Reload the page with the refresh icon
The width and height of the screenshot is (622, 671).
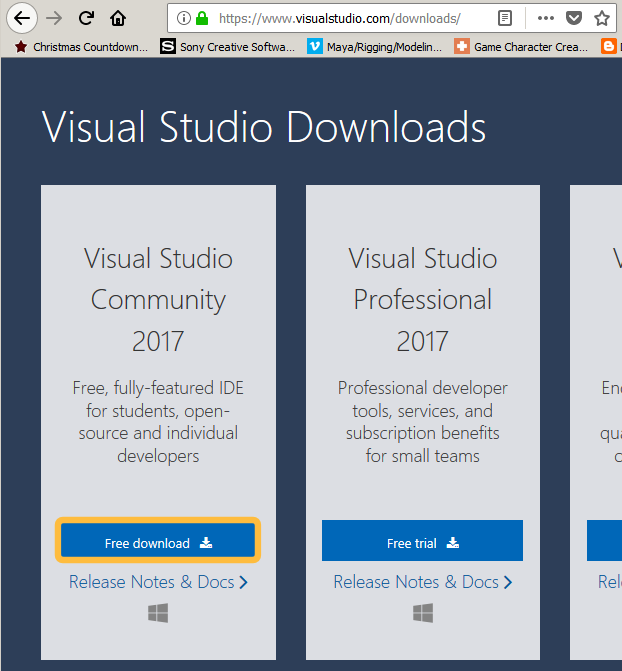tap(86, 18)
